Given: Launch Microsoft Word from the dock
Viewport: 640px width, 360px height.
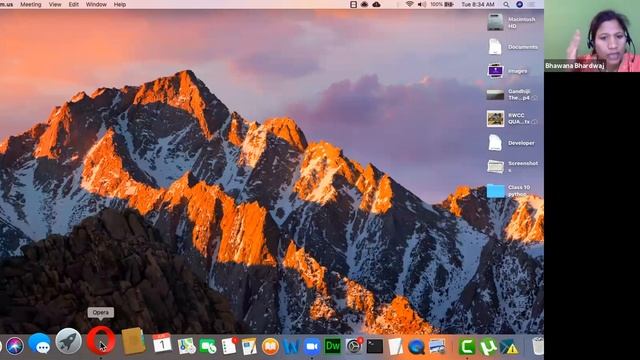Looking at the screenshot, I should click(291, 346).
